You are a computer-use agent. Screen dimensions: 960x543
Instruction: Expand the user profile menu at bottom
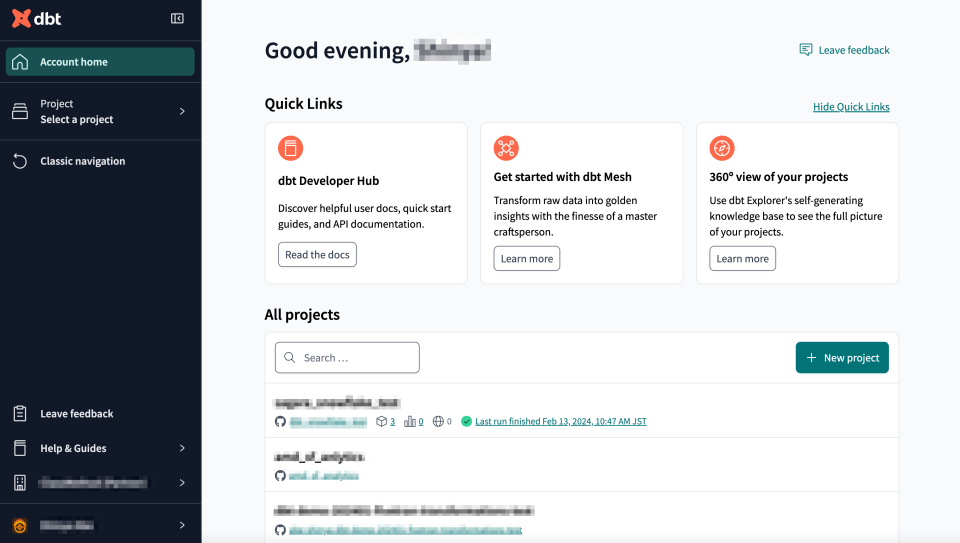click(100, 525)
